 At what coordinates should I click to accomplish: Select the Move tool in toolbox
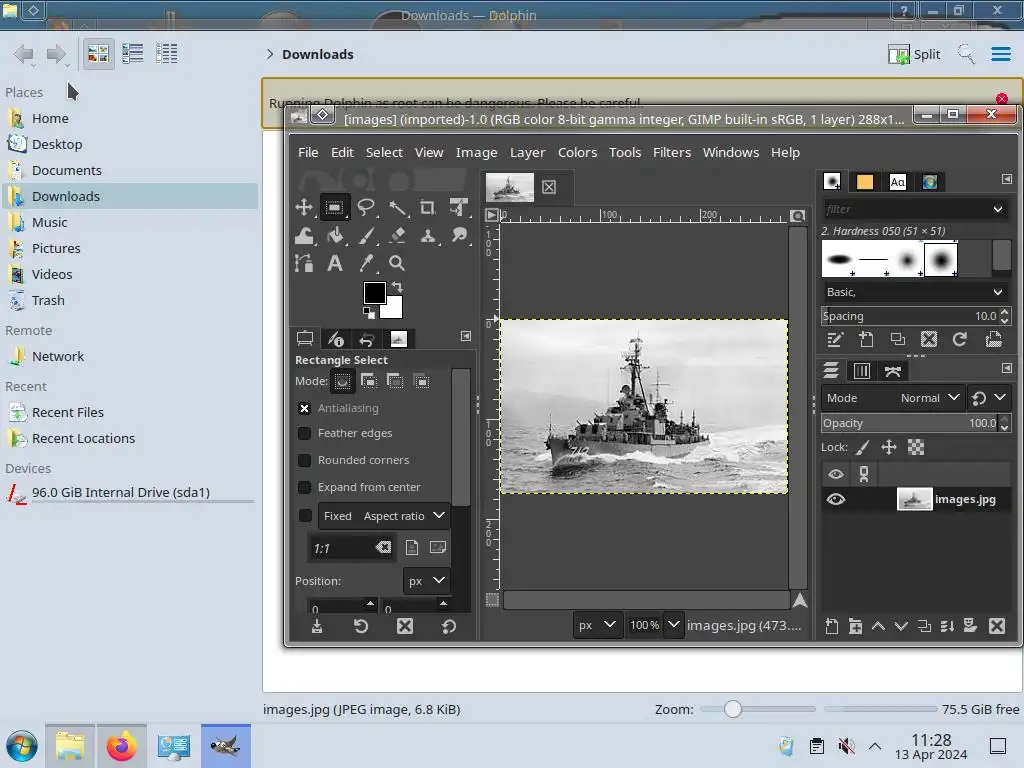tap(304, 208)
